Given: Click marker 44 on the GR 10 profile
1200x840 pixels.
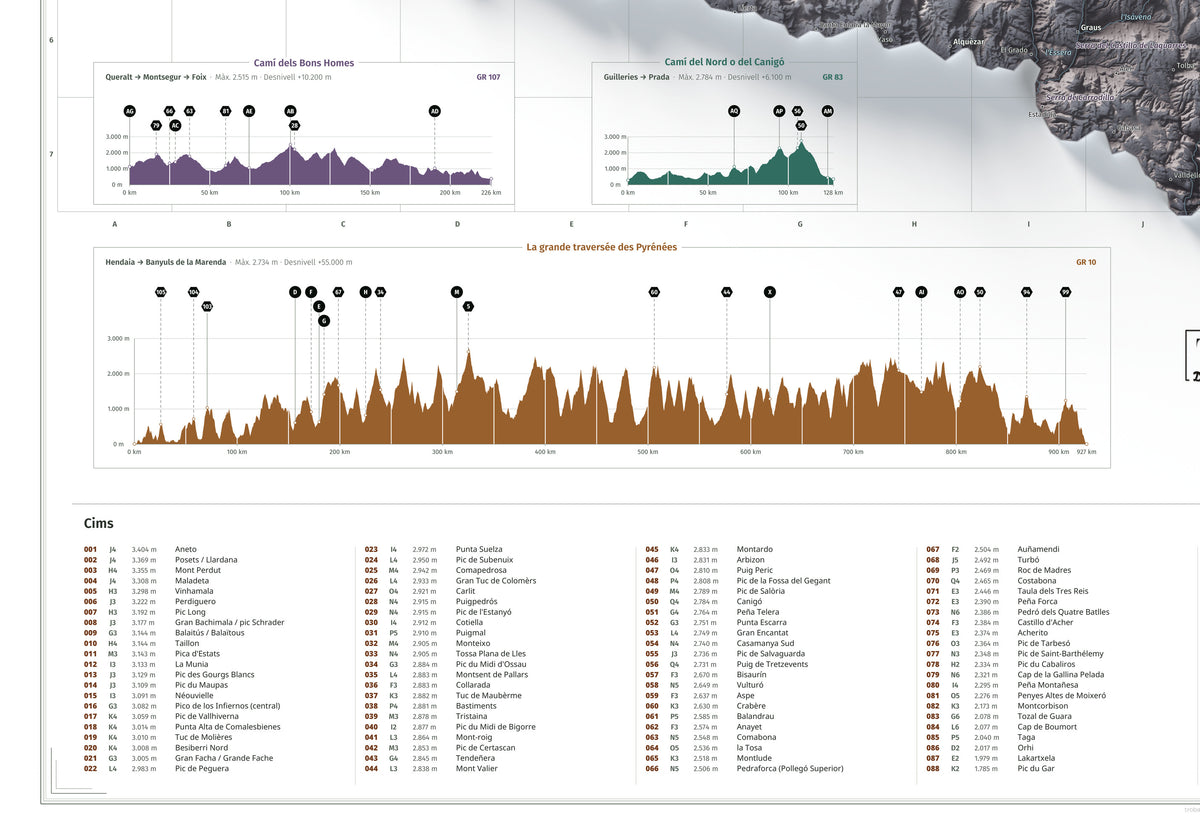Looking at the screenshot, I should pyautogui.click(x=727, y=292).
